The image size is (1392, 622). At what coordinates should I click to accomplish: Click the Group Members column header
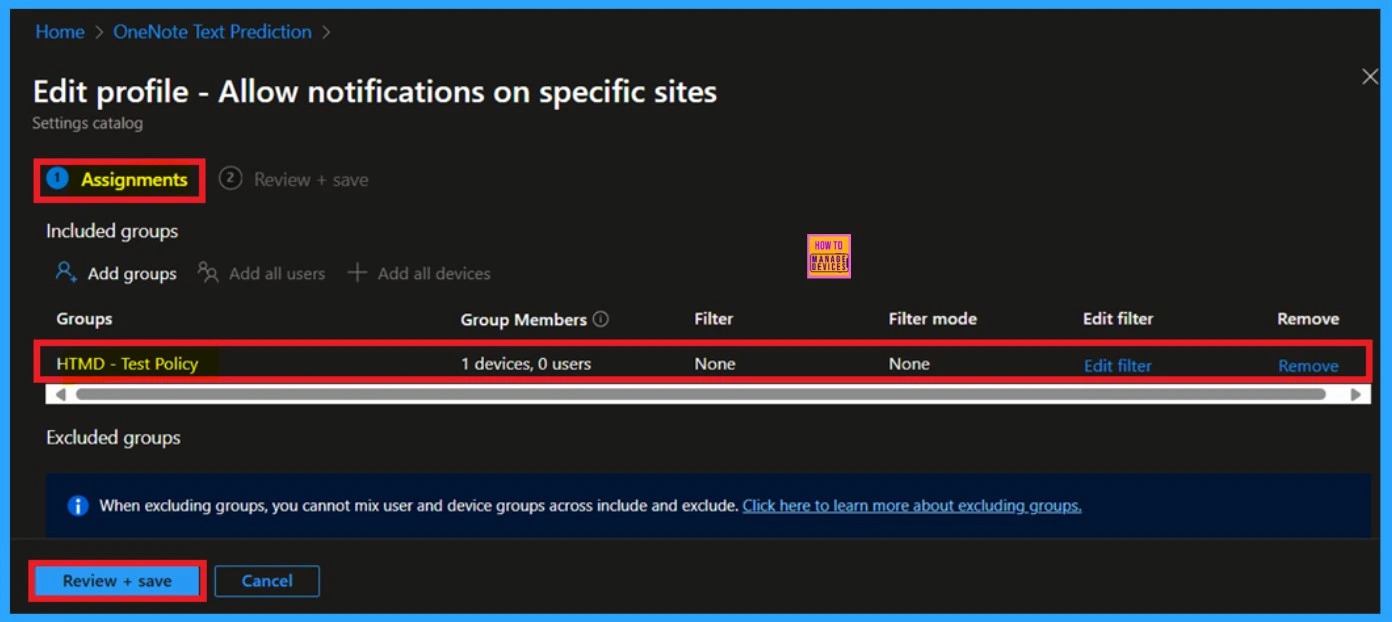pyautogui.click(x=524, y=320)
